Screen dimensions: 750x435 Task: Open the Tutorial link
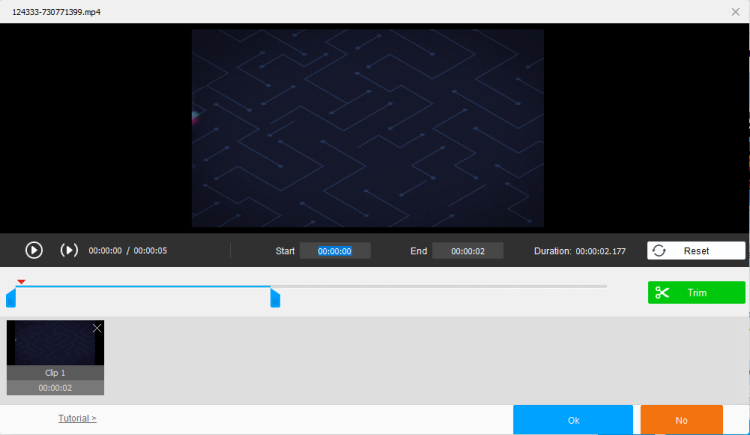point(77,418)
